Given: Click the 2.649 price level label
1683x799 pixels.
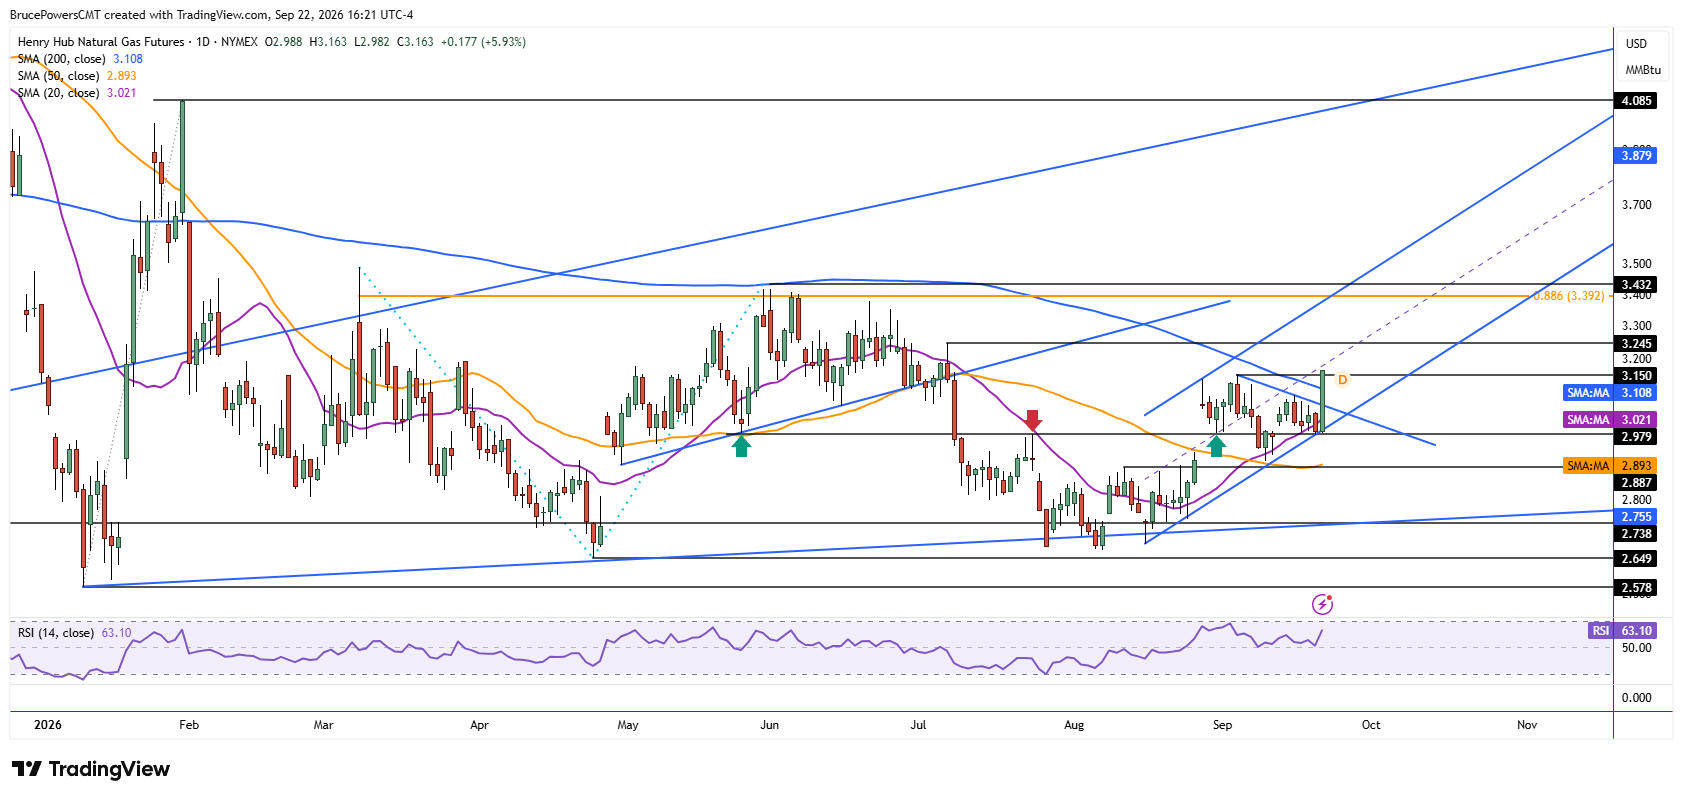Looking at the screenshot, I should 1636,559.
